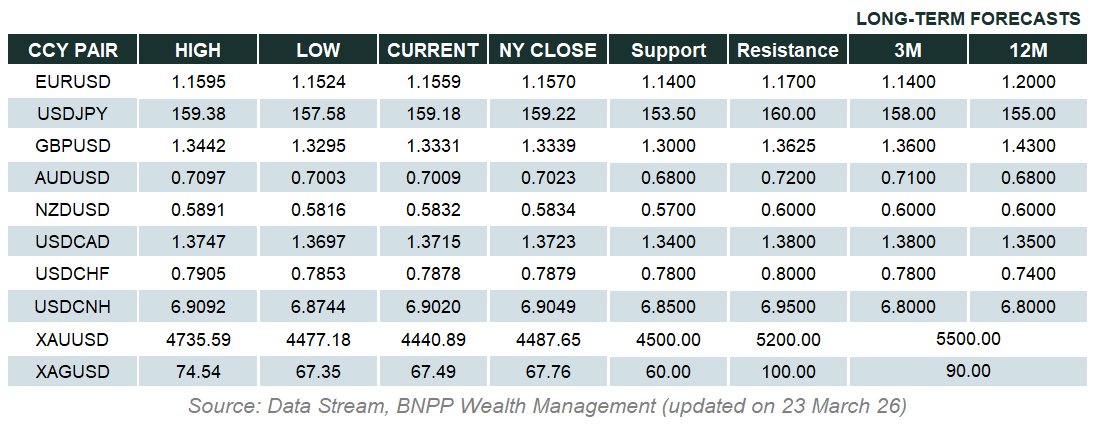Screen dimensions: 1095x425
Task: Click the CCY PAIR column header
Action: pyautogui.click(x=70, y=50)
